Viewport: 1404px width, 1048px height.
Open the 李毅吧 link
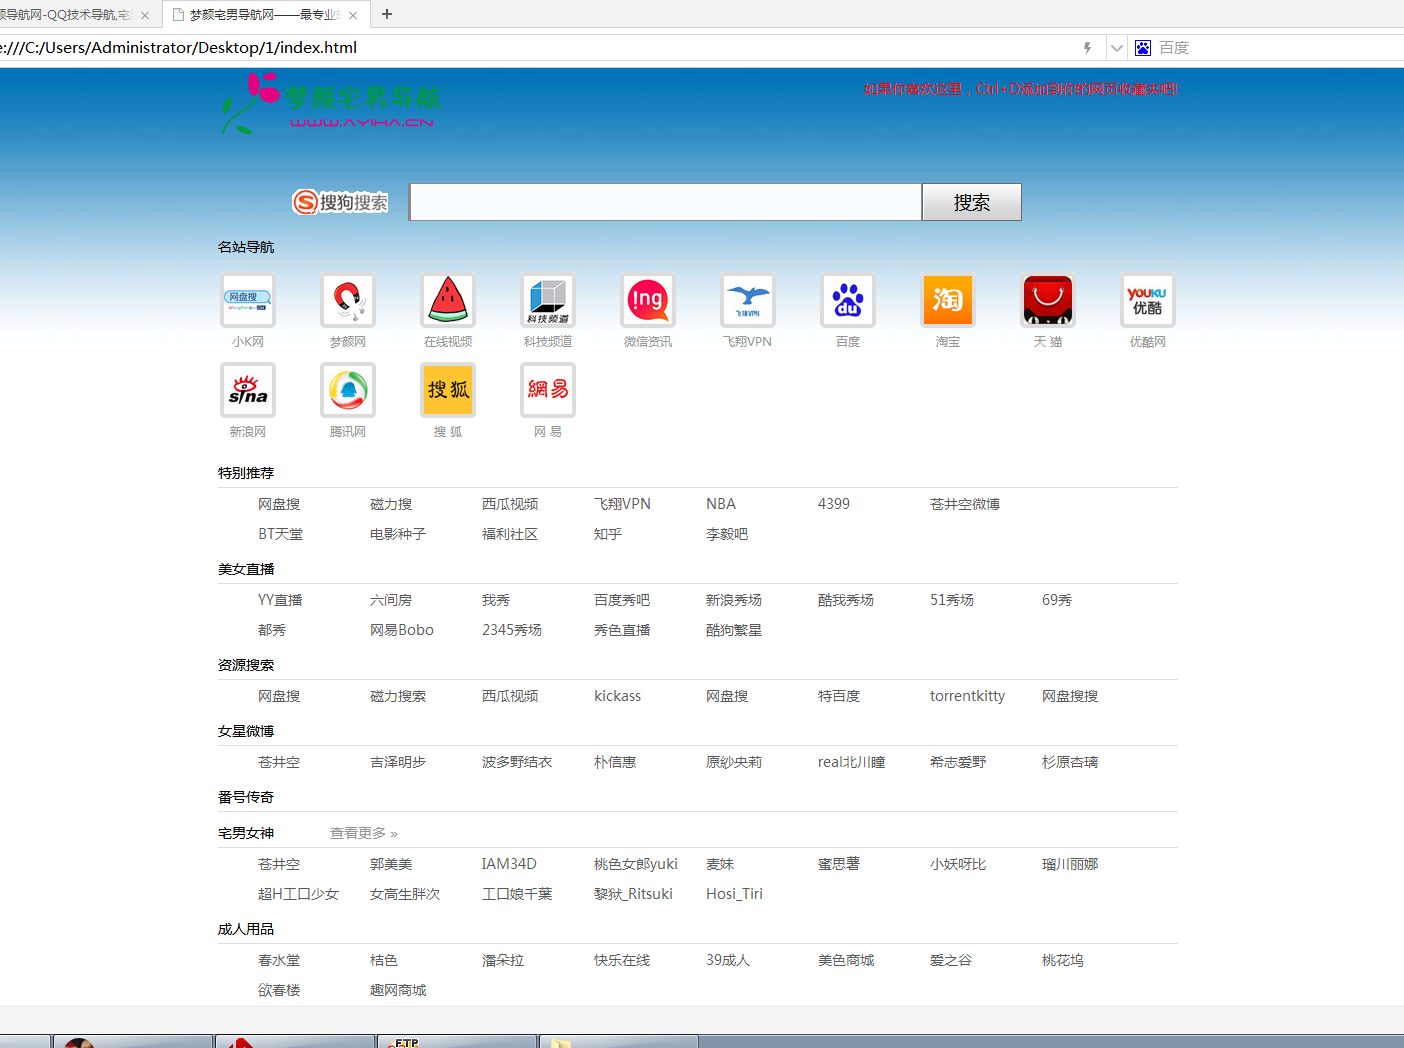pos(727,534)
